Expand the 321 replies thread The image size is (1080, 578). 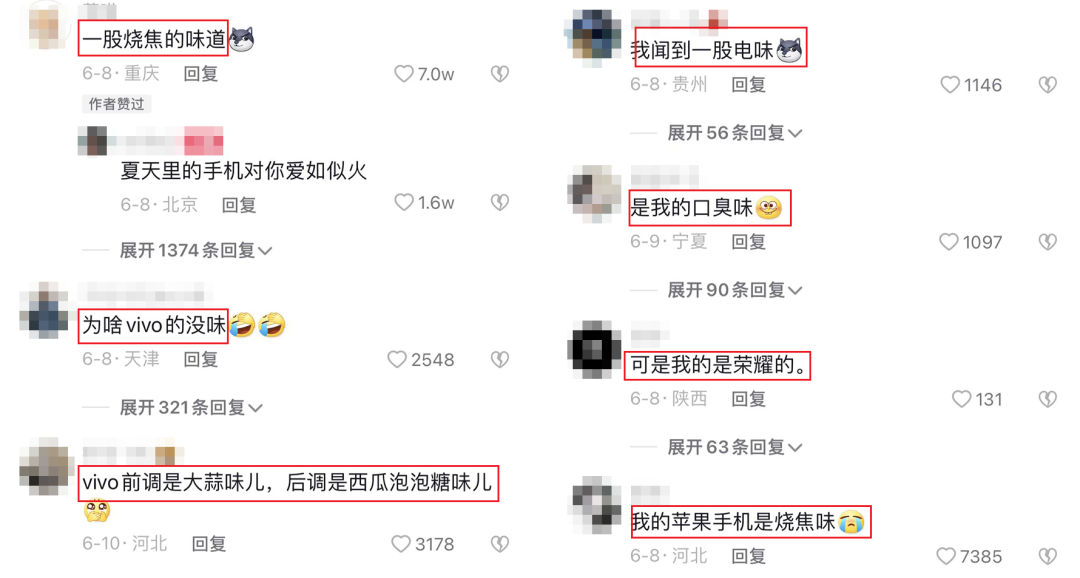coord(191,408)
